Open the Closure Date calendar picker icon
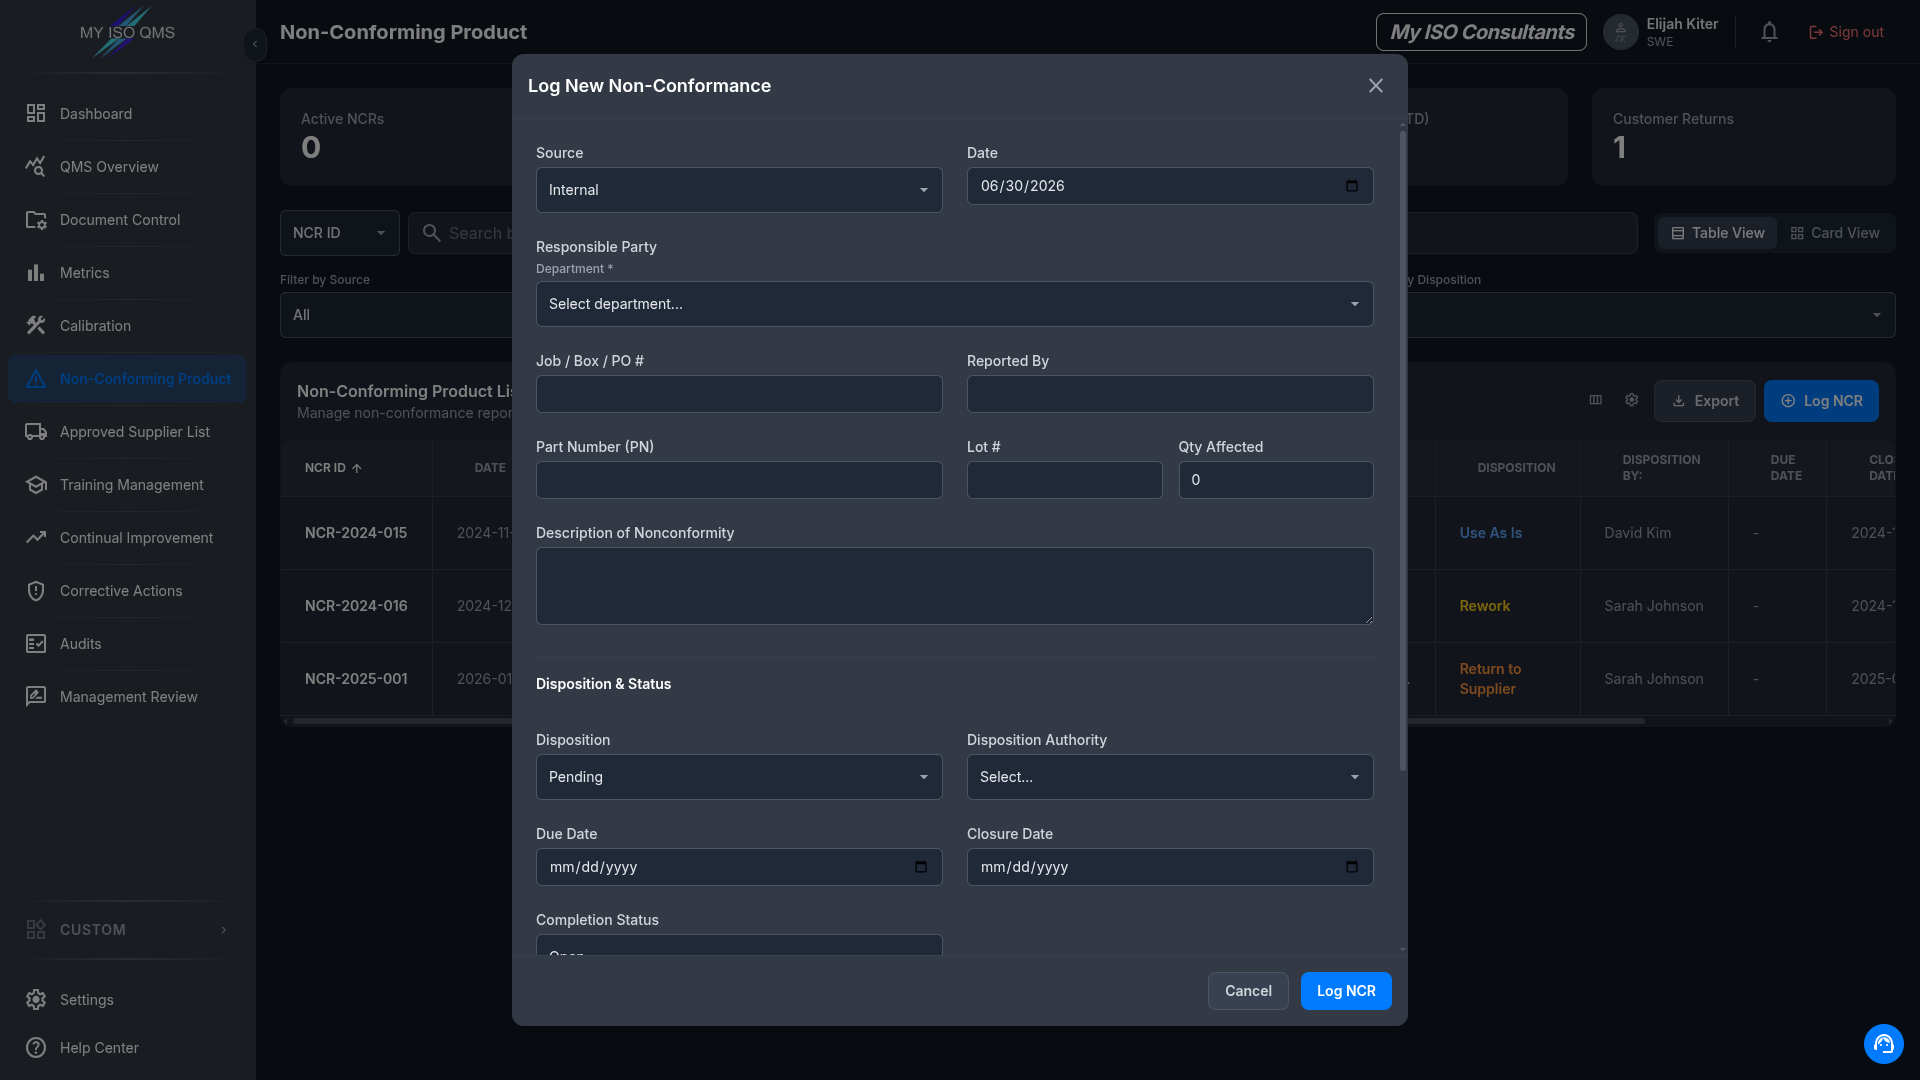 [1352, 867]
